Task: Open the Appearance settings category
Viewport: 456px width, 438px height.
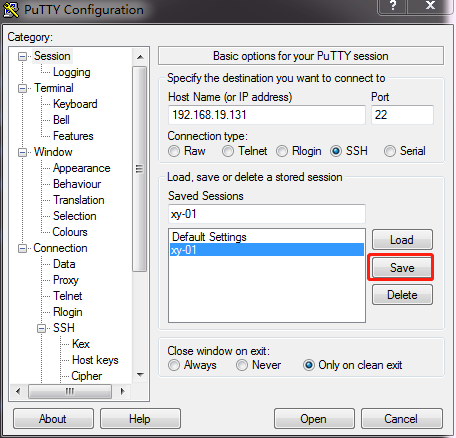Action: click(x=82, y=168)
